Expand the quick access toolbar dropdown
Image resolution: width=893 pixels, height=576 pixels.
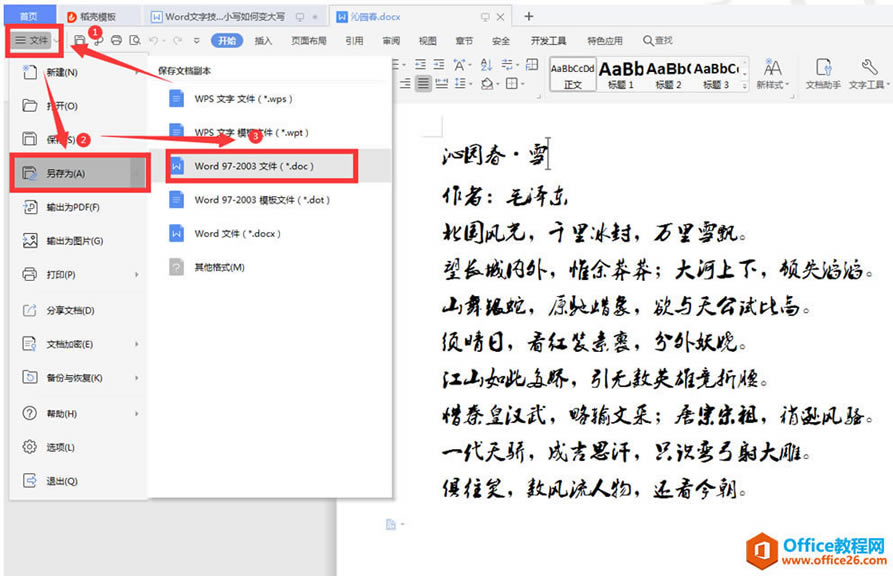point(196,40)
